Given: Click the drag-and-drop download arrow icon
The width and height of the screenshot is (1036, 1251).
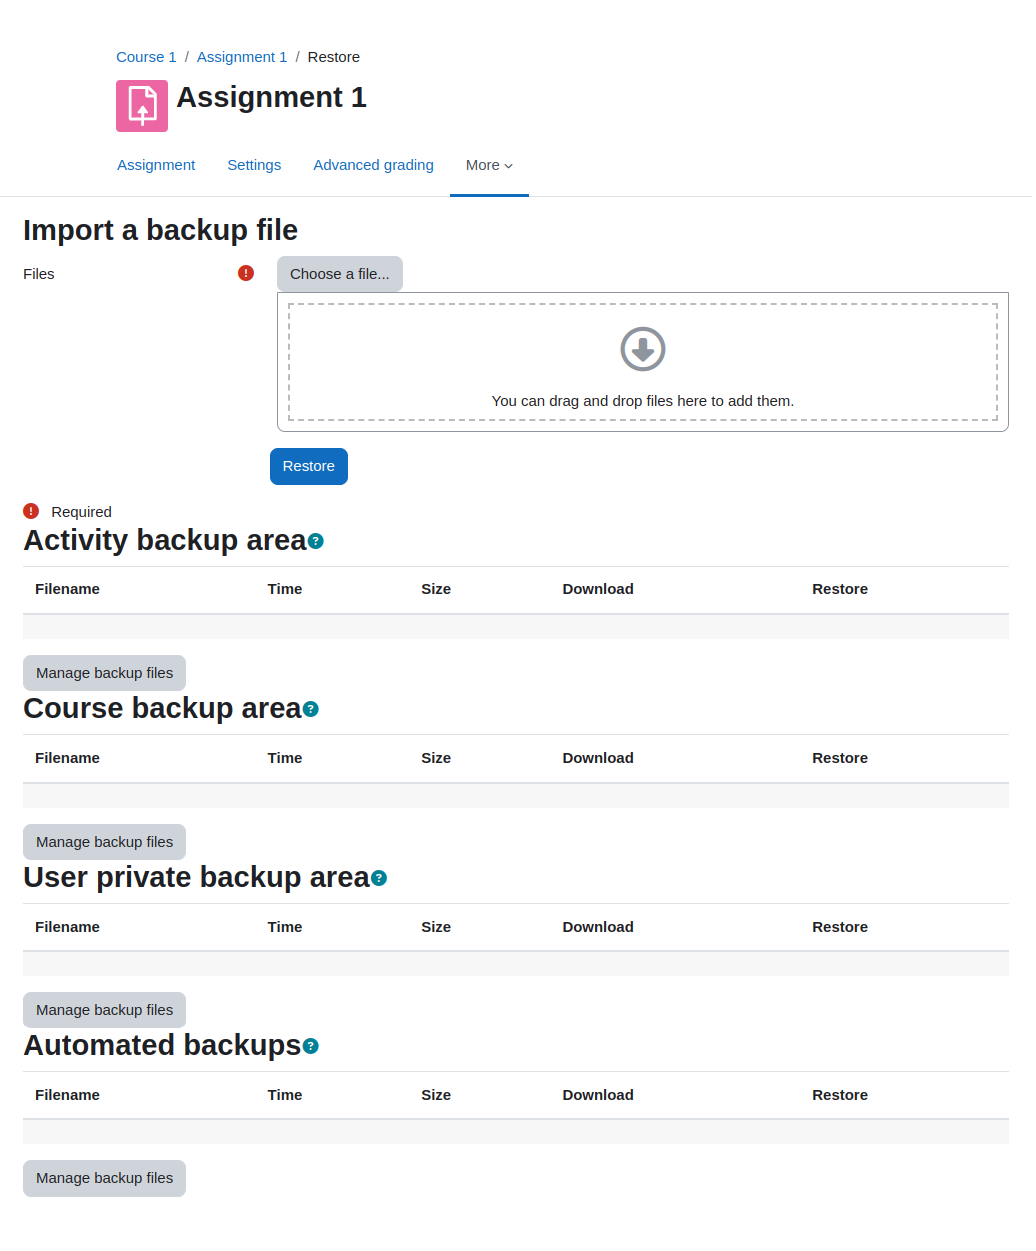Looking at the screenshot, I should (x=643, y=349).
